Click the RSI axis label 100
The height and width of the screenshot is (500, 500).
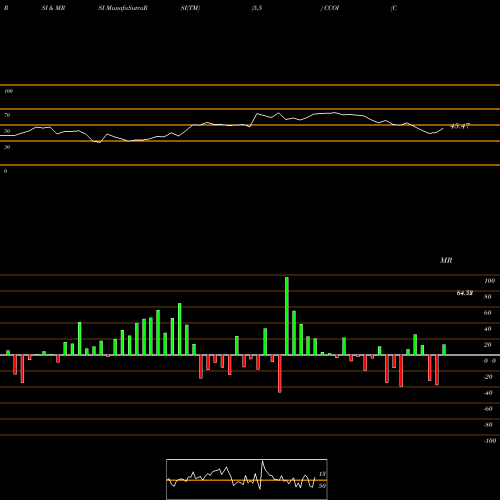tap(8, 91)
